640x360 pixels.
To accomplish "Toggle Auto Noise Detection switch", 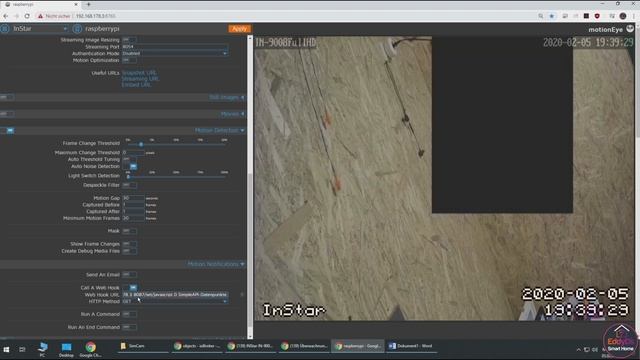I will click(129, 166).
